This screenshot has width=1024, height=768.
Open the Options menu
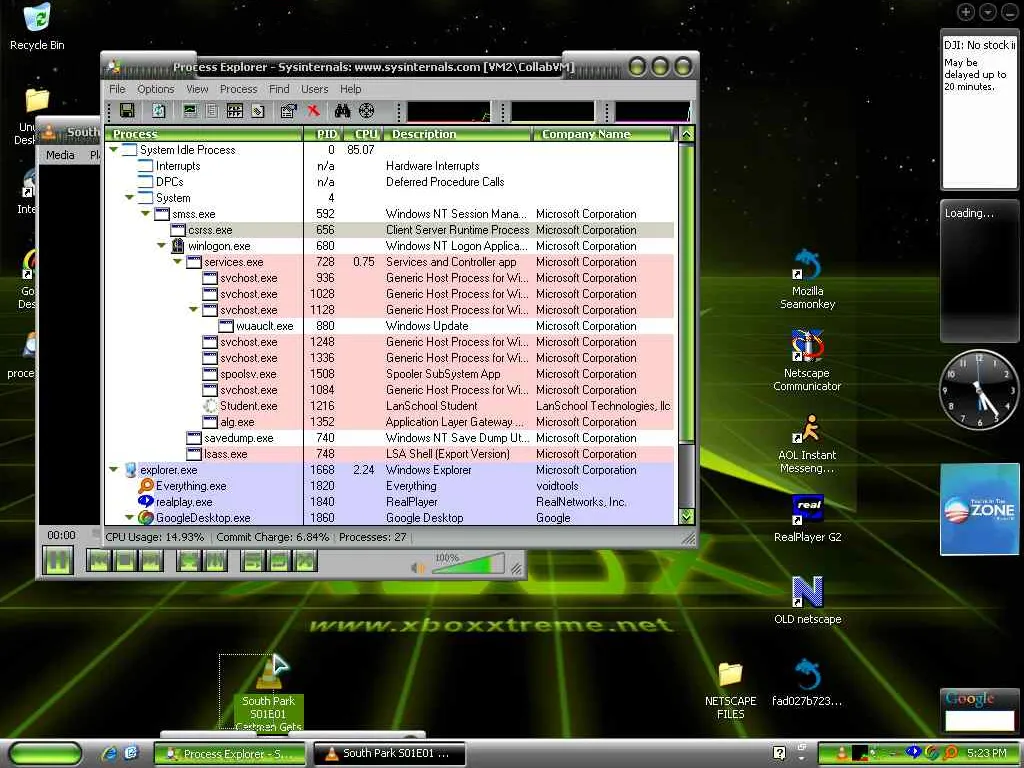pos(155,89)
